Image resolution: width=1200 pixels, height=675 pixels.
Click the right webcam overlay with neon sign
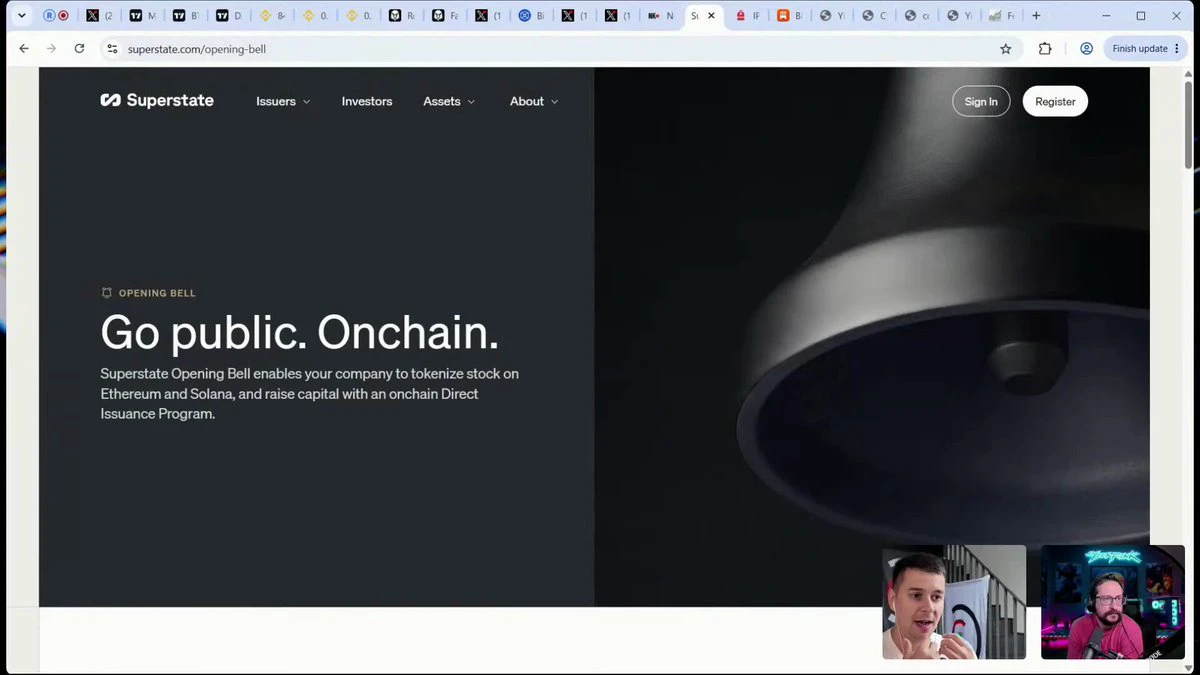pyautogui.click(x=1113, y=602)
